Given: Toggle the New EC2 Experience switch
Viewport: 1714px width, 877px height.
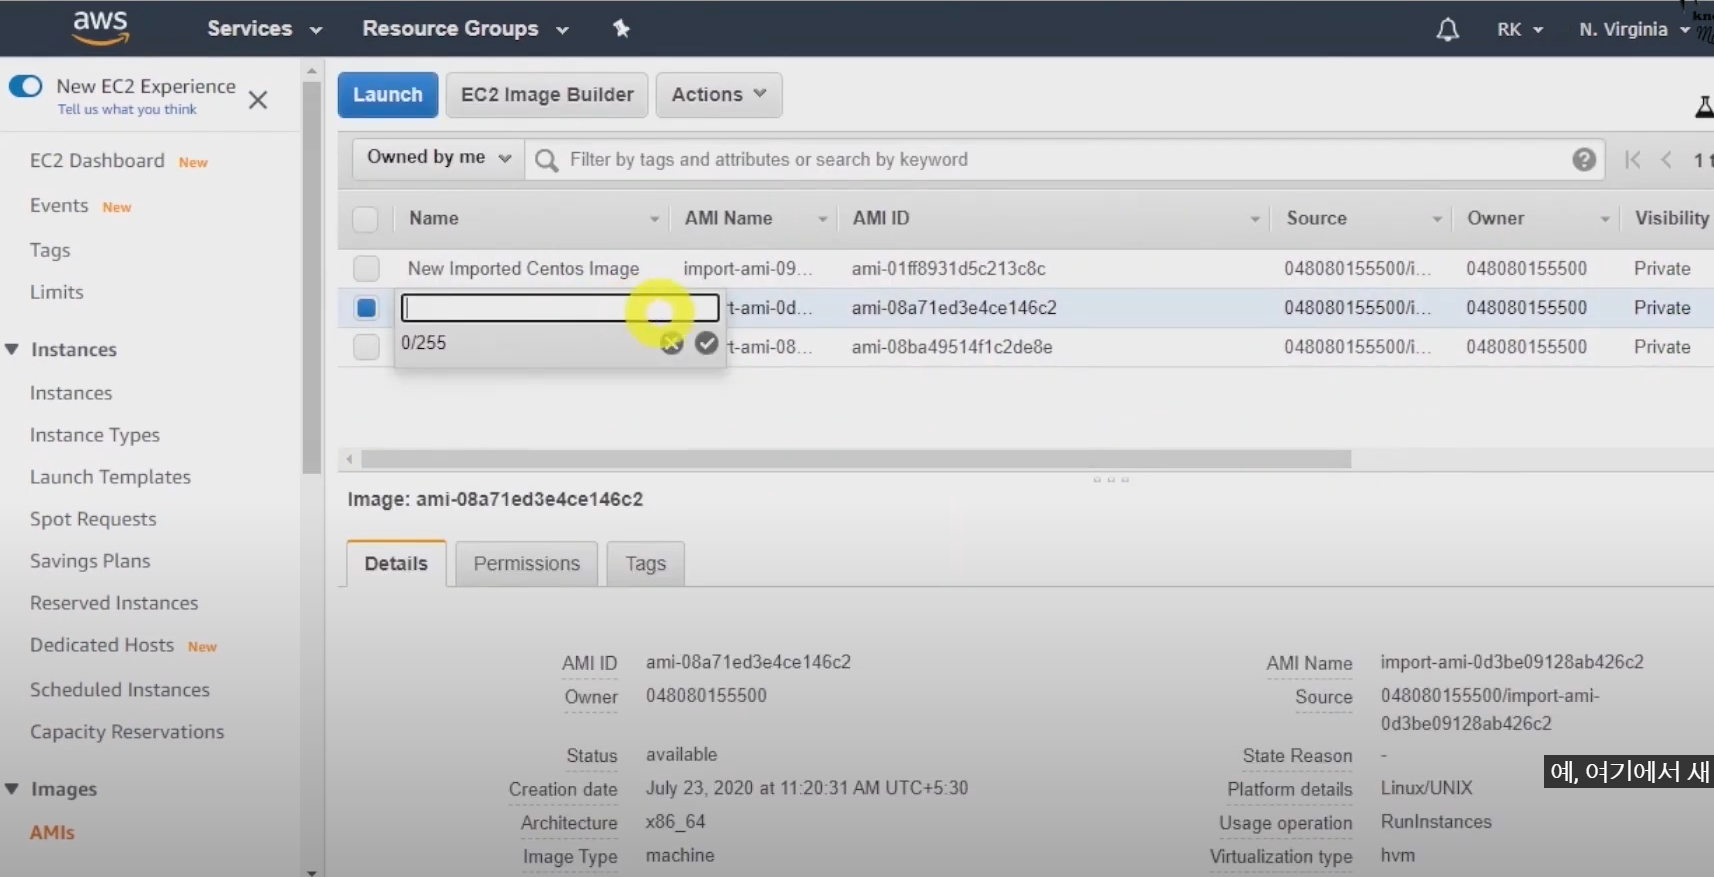Looking at the screenshot, I should 26,86.
